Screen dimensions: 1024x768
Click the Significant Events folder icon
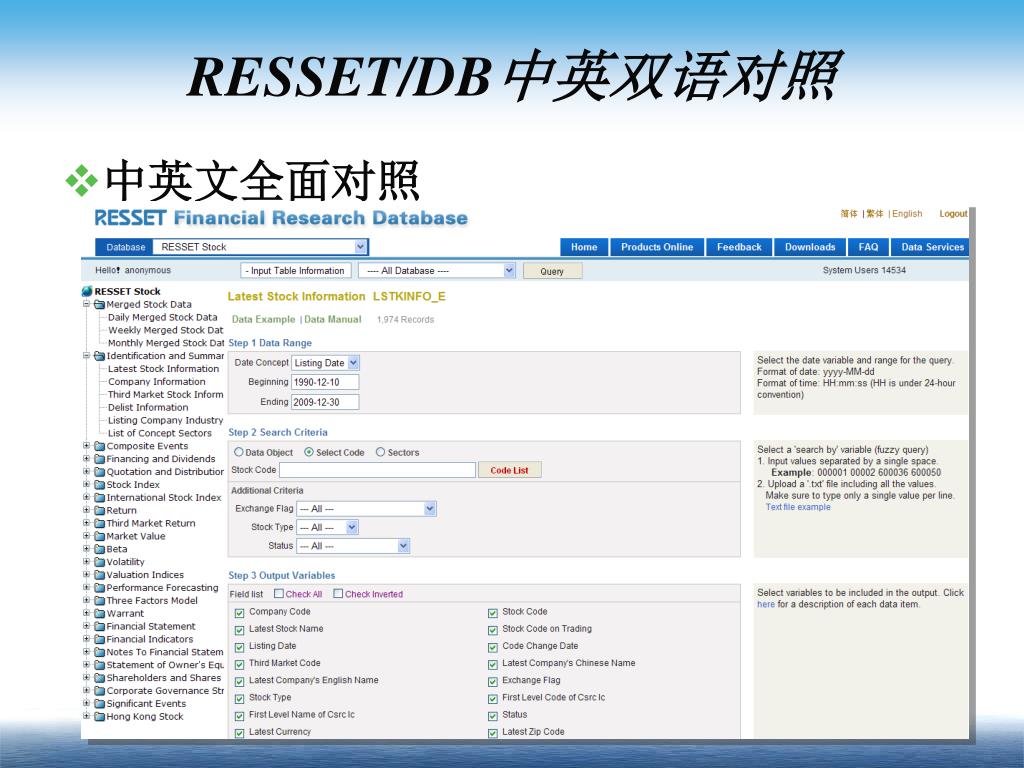pyautogui.click(x=99, y=704)
